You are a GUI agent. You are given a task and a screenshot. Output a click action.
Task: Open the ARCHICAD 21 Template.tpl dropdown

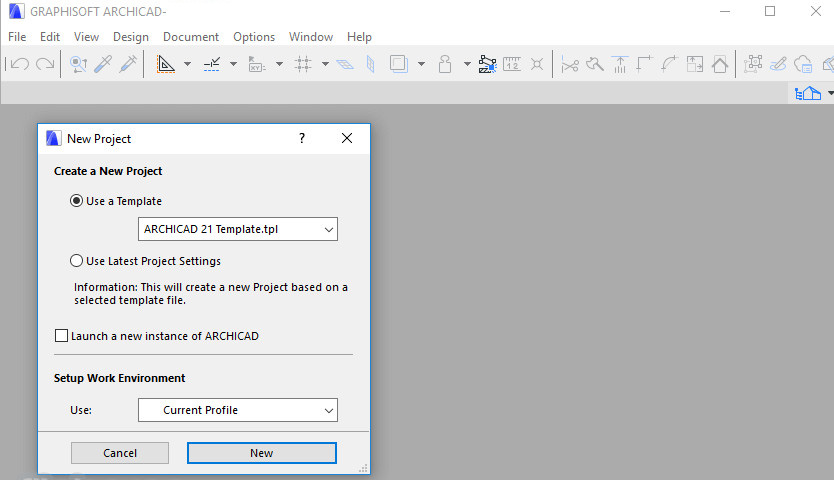click(238, 229)
